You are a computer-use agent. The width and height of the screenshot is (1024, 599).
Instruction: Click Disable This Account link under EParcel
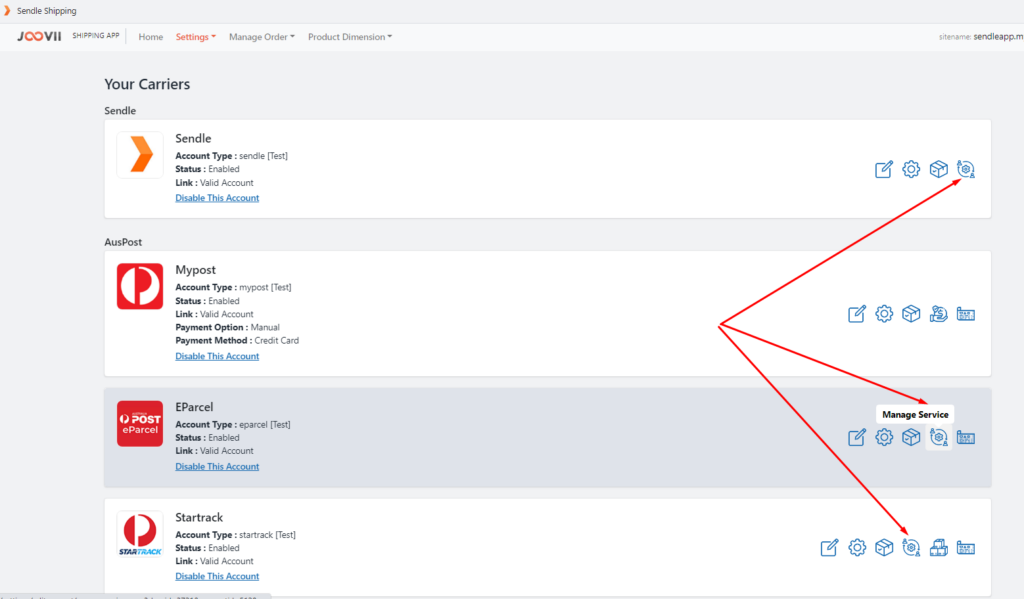click(x=217, y=466)
